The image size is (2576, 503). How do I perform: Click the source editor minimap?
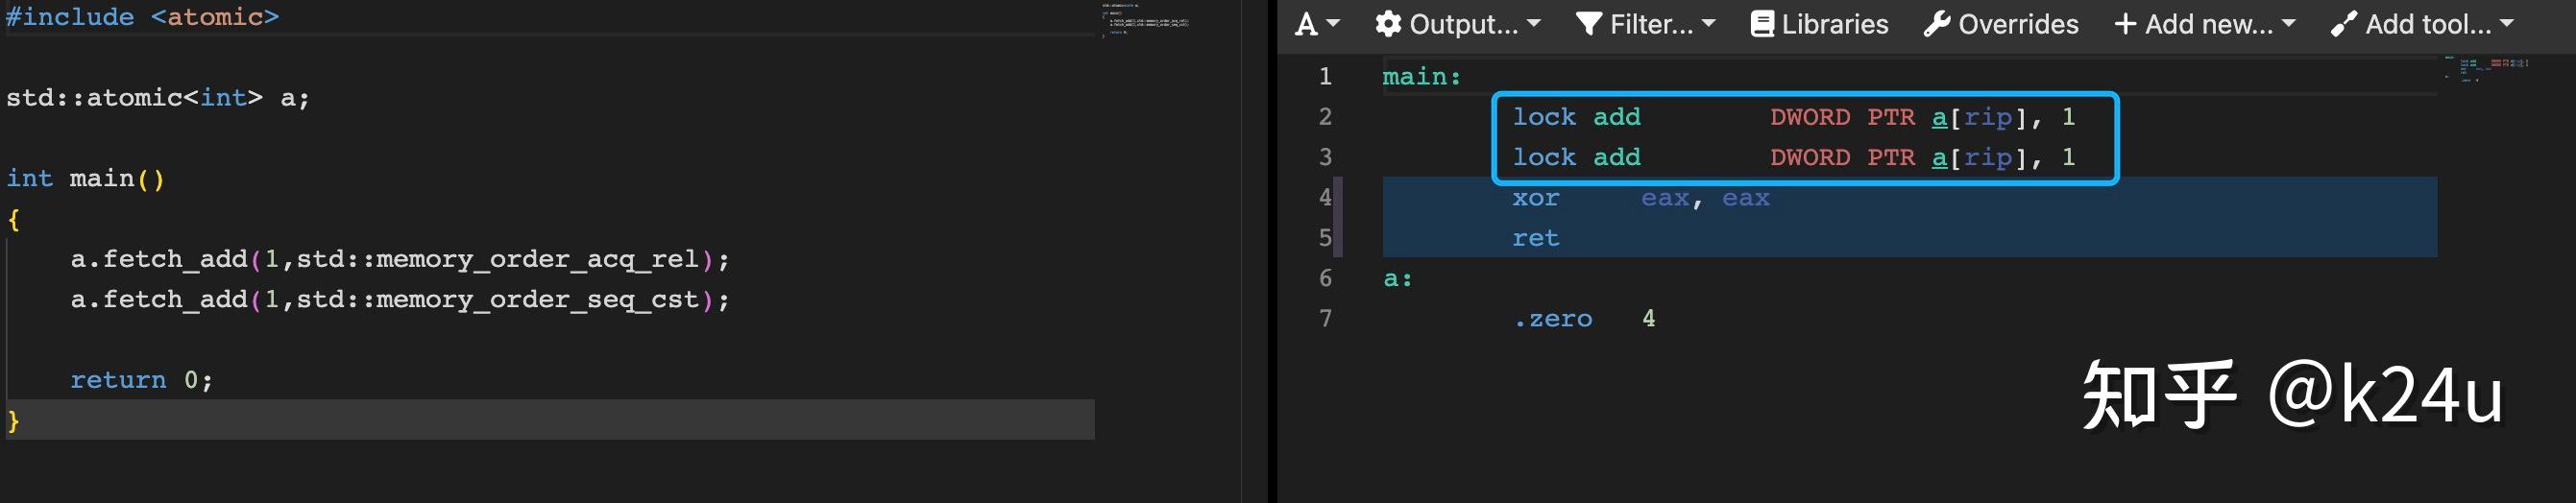1146,20
